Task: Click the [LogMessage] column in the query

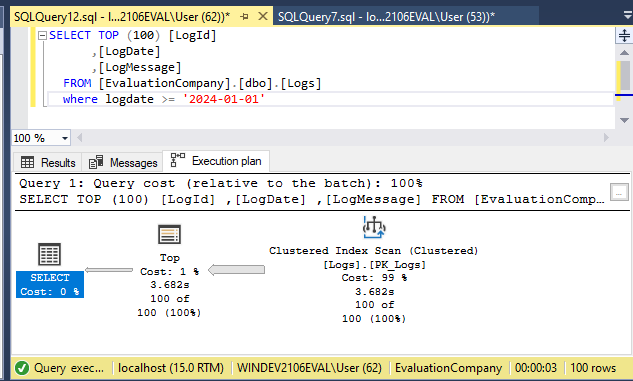Action: (140, 67)
